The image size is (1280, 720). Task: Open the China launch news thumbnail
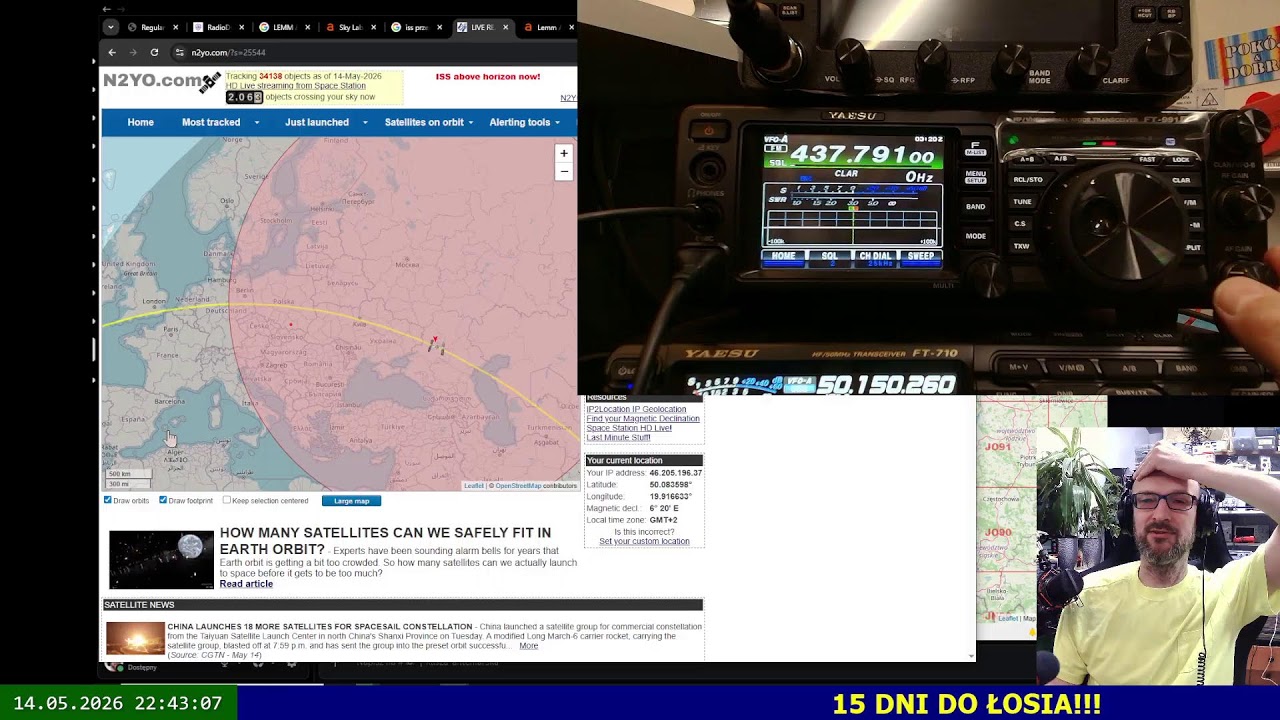coord(135,638)
